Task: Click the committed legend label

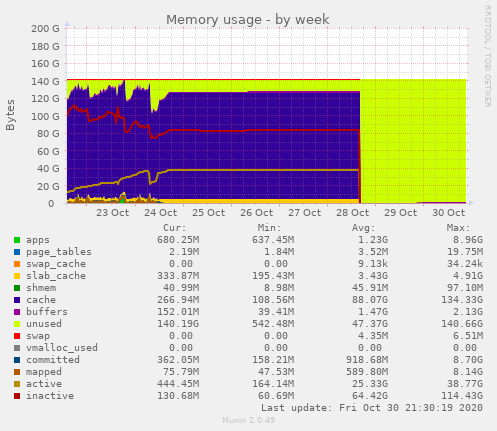Action: [x=53, y=360]
